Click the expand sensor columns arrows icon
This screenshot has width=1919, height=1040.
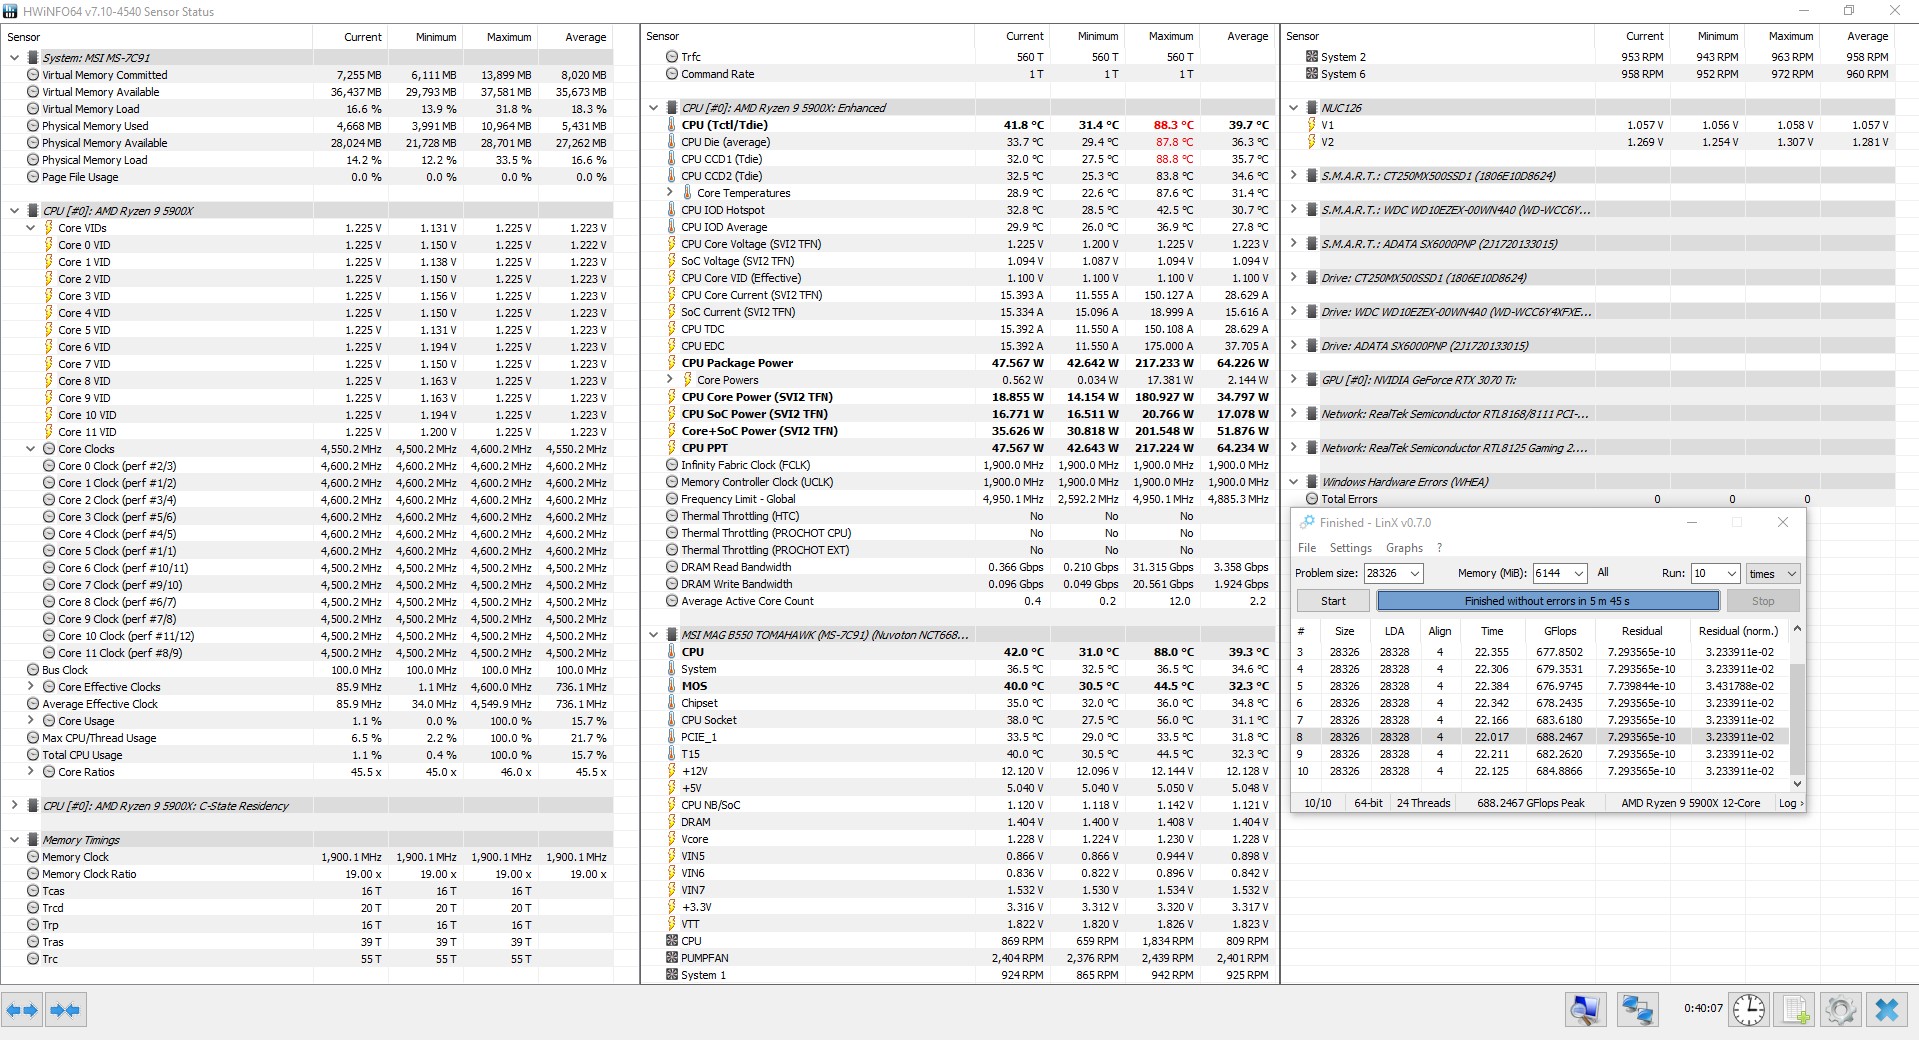[x=22, y=1010]
